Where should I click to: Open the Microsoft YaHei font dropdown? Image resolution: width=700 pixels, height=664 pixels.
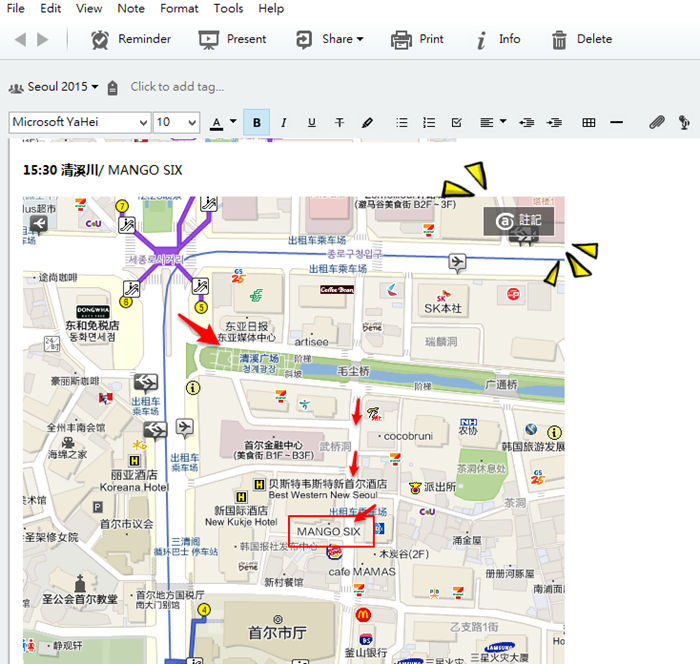pos(79,122)
